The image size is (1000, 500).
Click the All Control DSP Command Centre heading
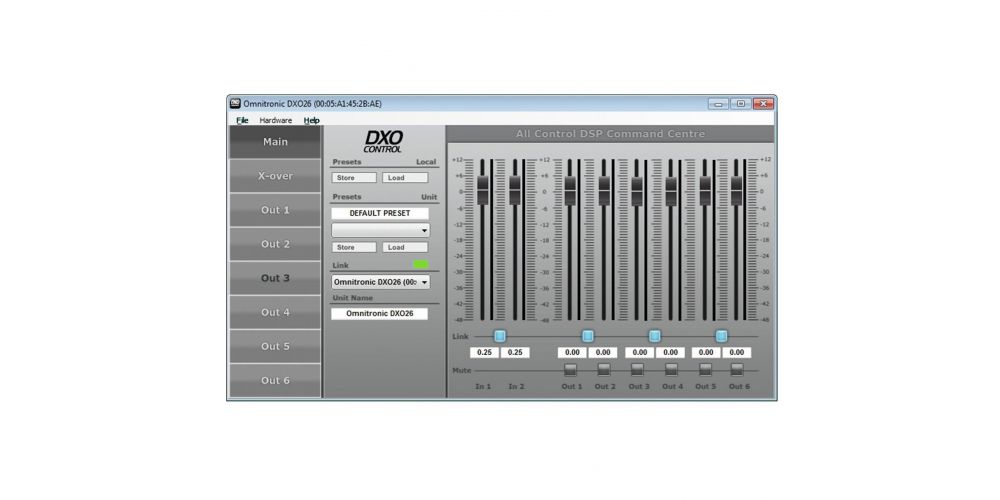pos(610,134)
